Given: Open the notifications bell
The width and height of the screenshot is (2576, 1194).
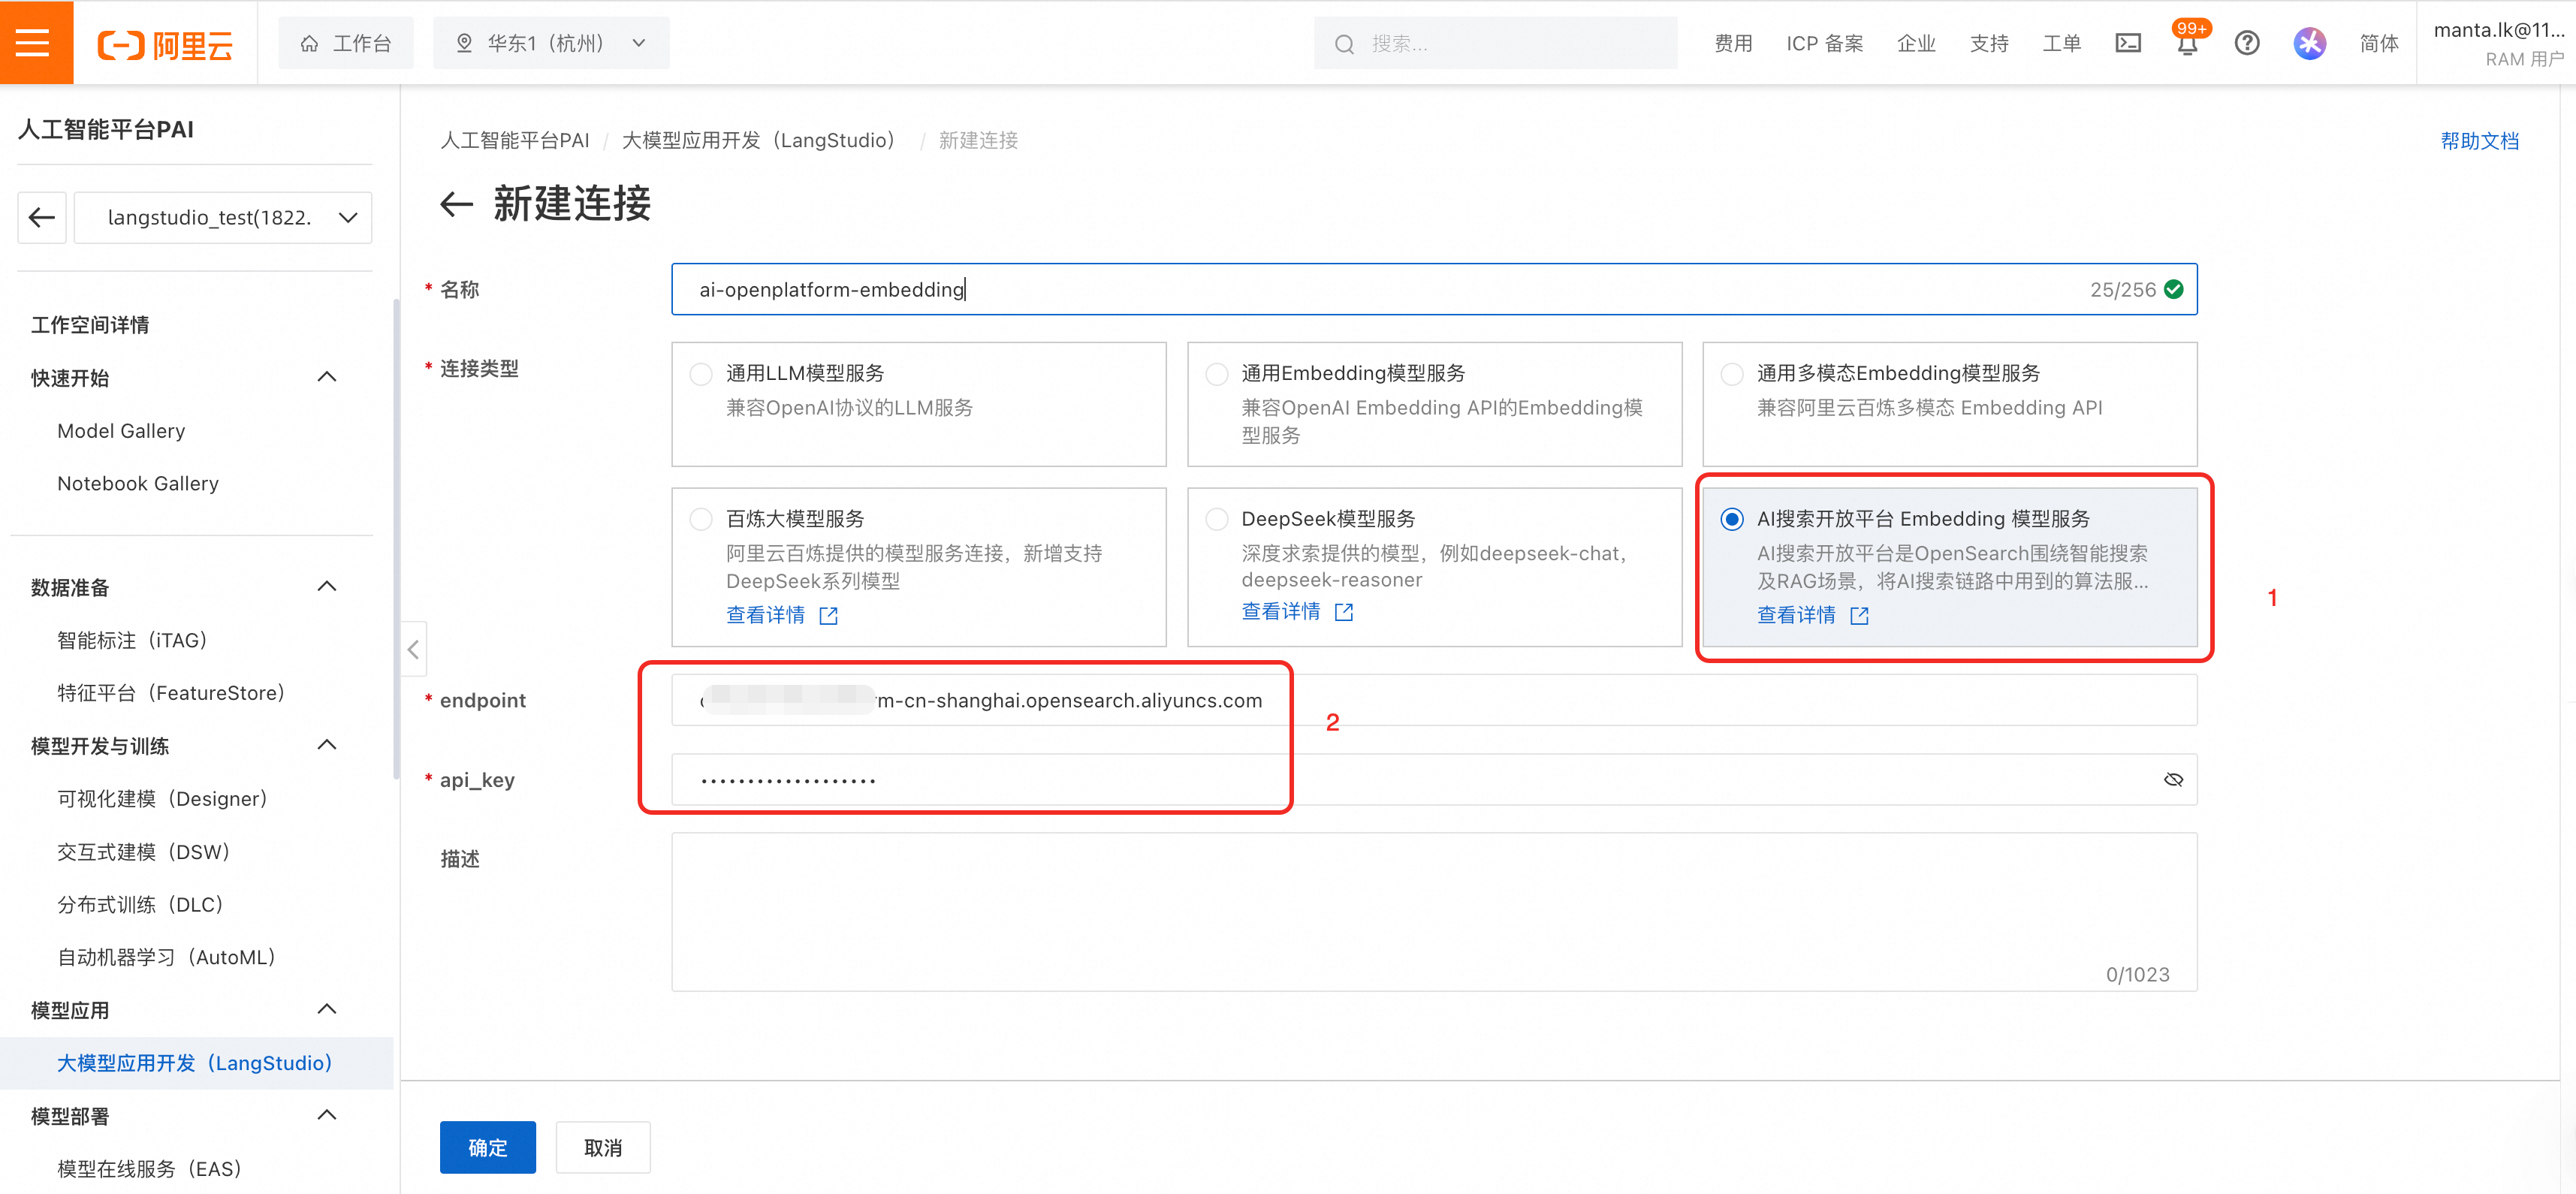Looking at the screenshot, I should (2187, 44).
